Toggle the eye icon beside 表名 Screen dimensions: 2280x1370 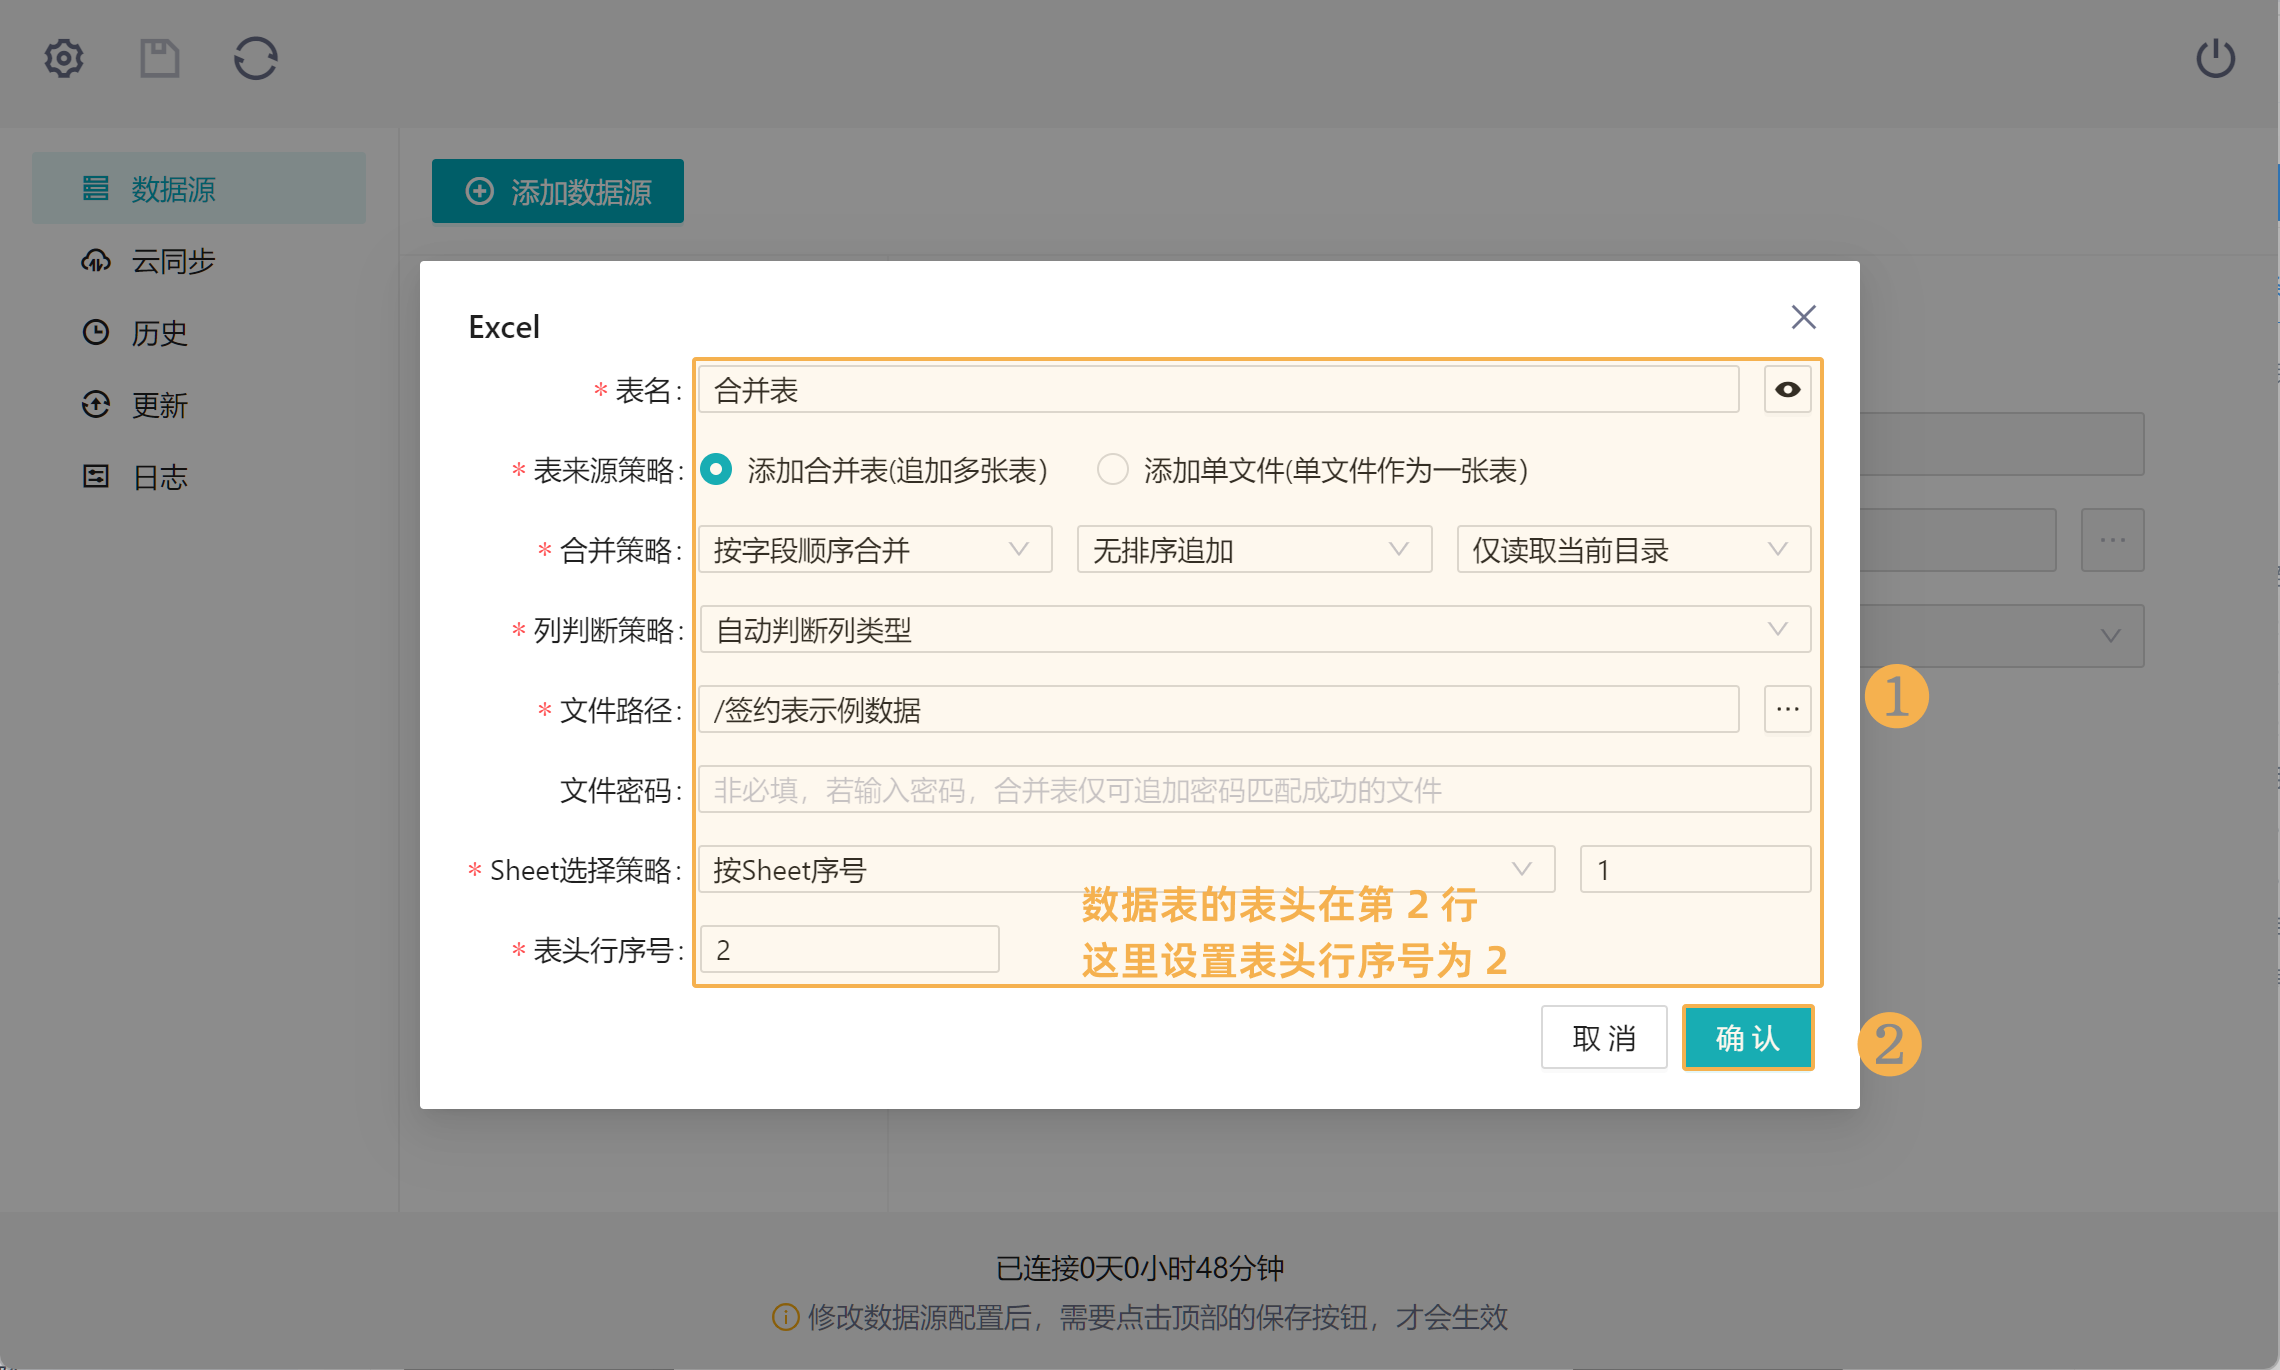point(1787,390)
